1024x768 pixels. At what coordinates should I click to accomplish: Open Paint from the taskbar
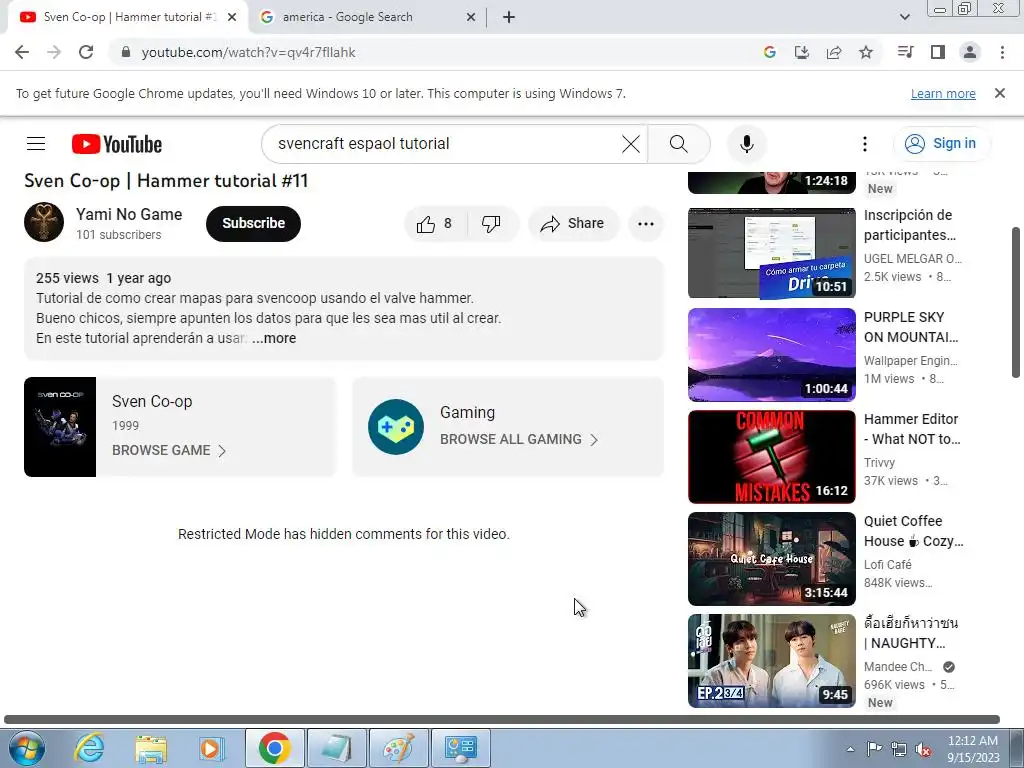[398, 748]
